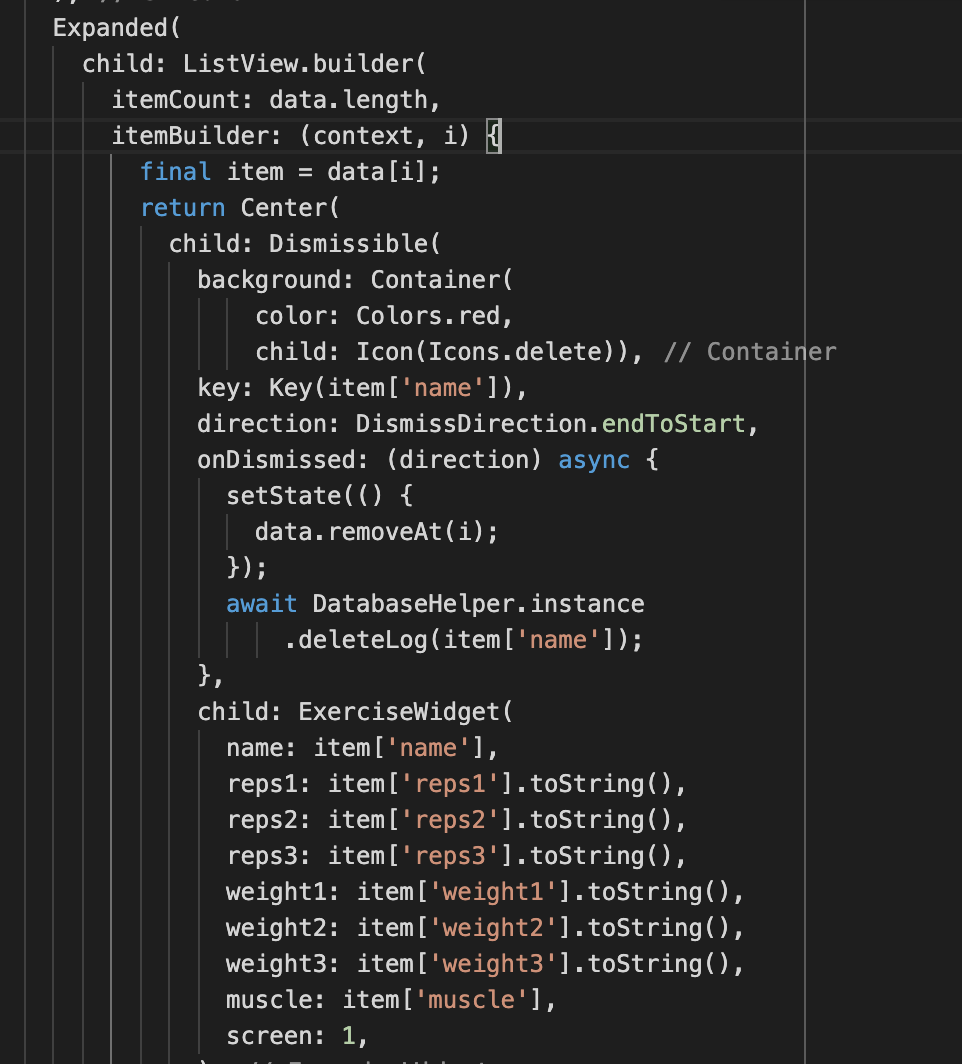Click the await keyword before DatabaseHelper
This screenshot has width=962, height=1064.
coord(261,603)
